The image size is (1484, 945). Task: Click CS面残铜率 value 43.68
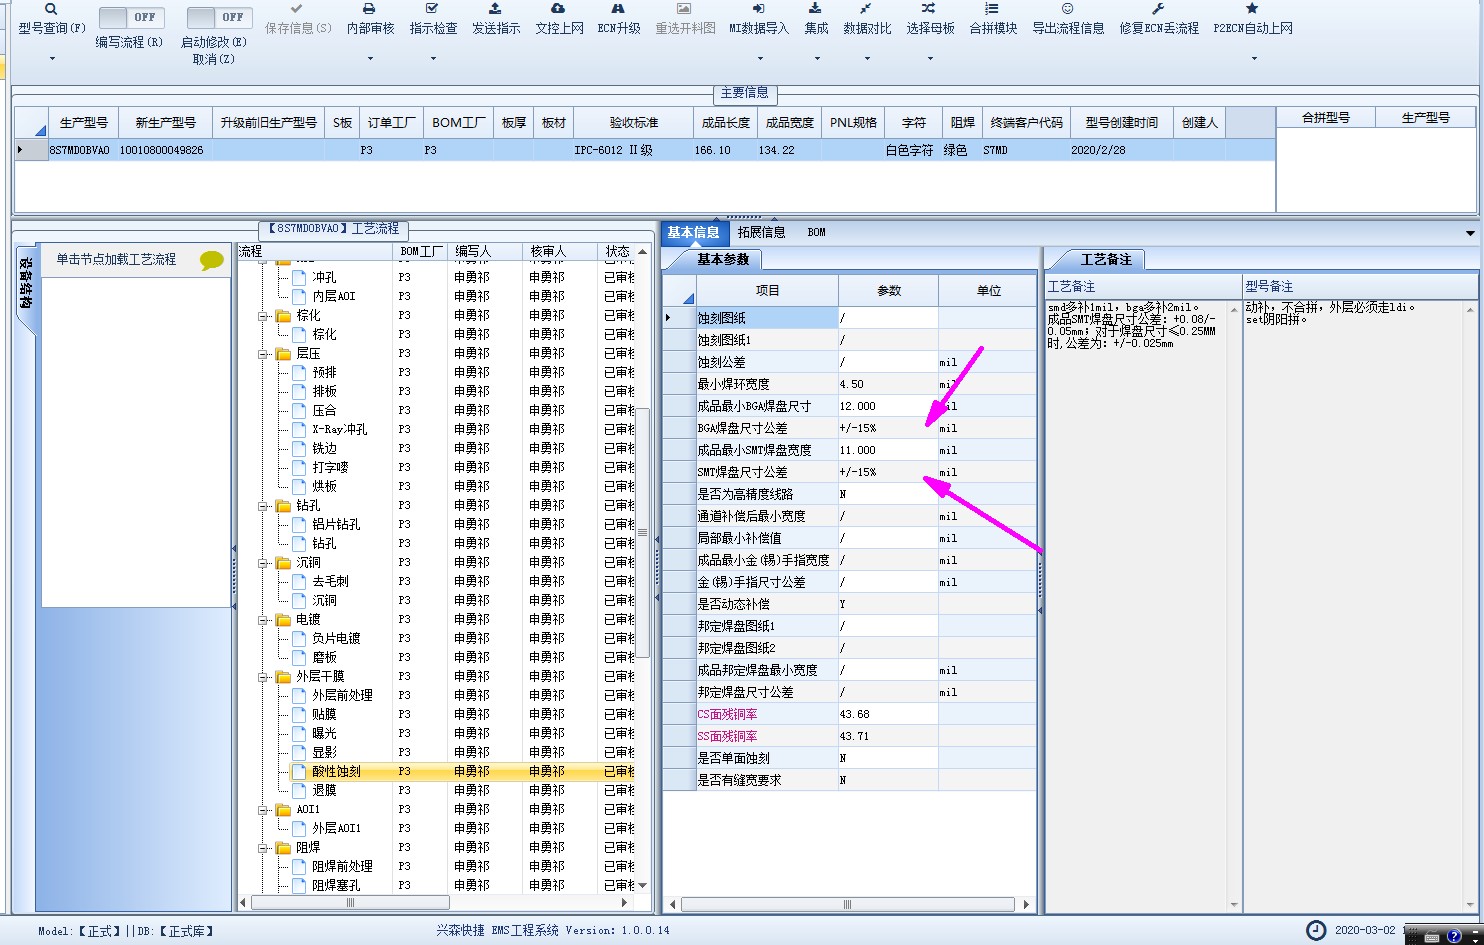point(888,714)
